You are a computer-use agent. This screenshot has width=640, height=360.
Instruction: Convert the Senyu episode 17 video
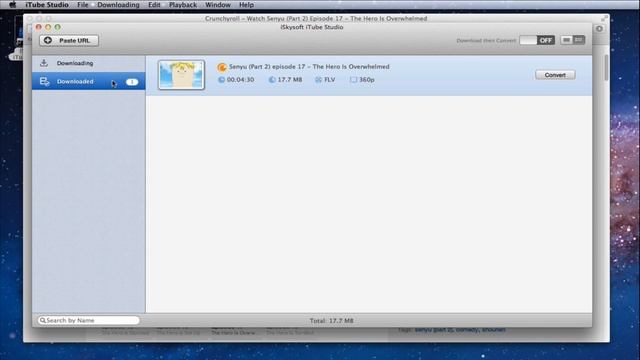555,75
